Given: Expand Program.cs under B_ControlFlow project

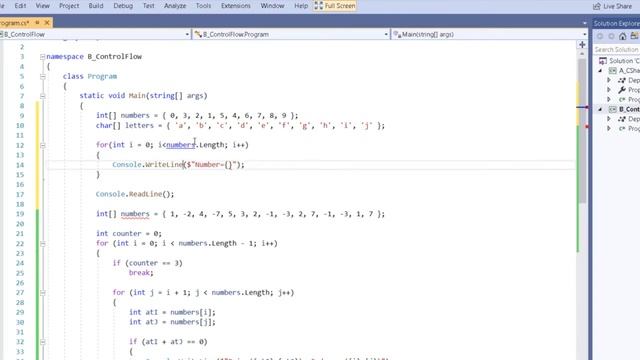Looking at the screenshot, I should click(609, 129).
